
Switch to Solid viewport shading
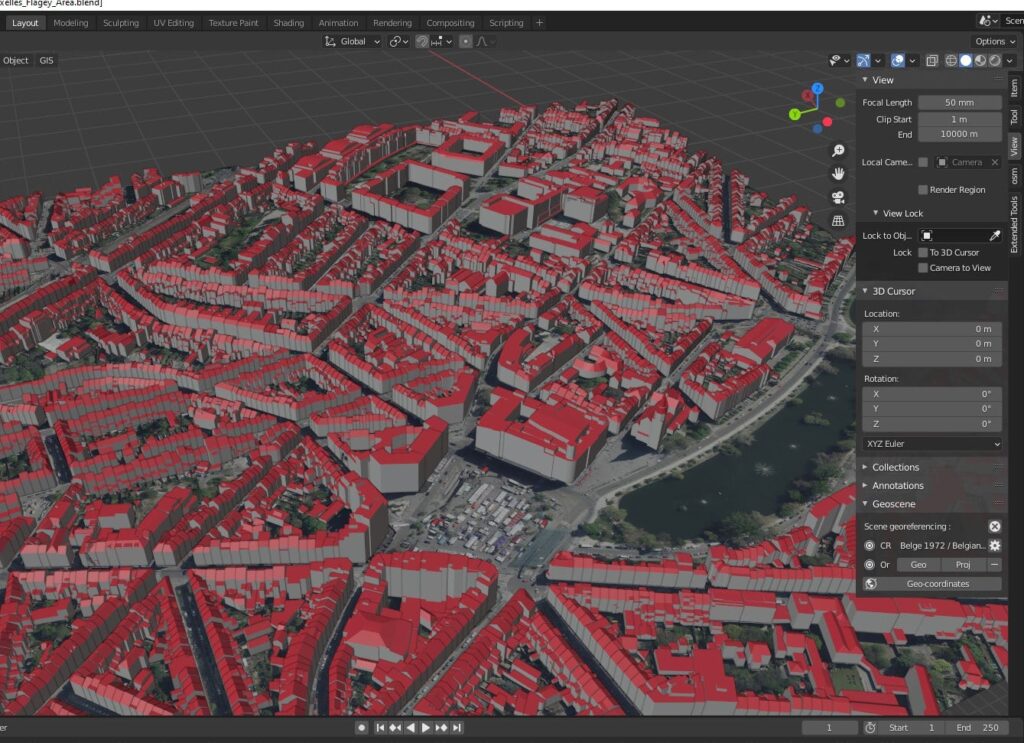tap(964, 60)
